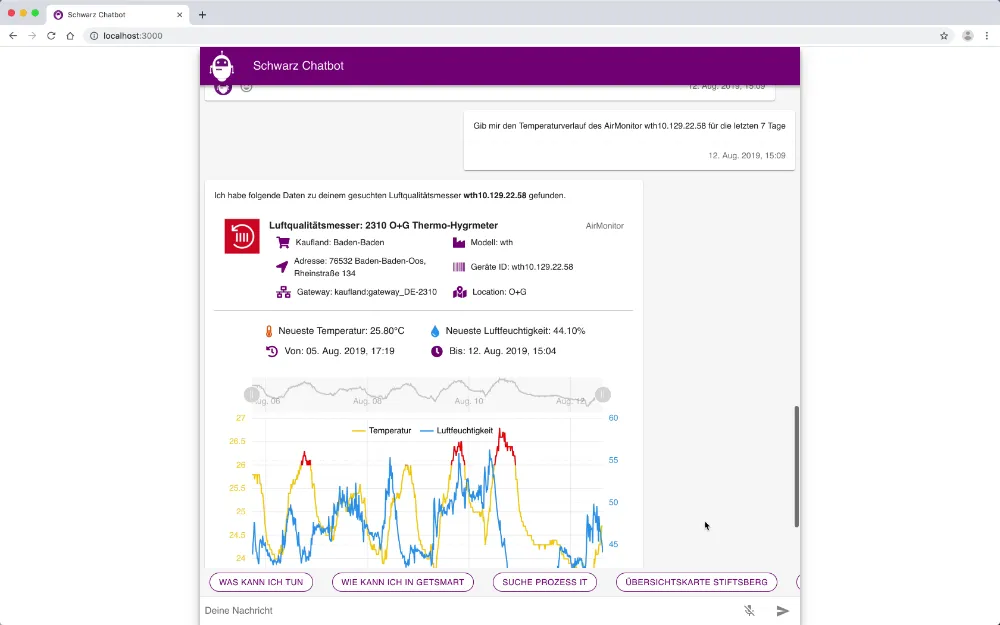The width and height of the screenshot is (1000, 625).
Task: Click the chart overview navigator strip
Action: point(427,393)
